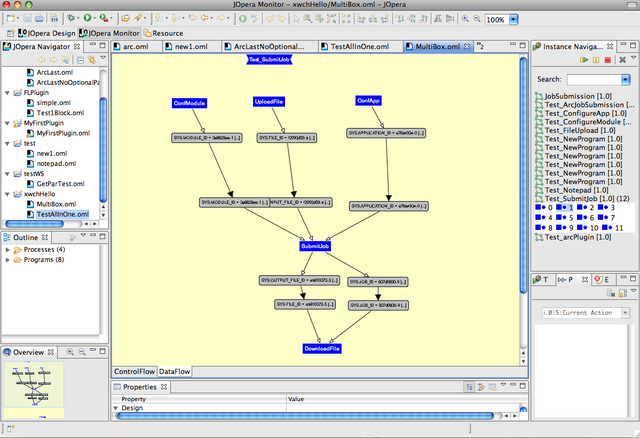Switch to the ControlFlow view
This screenshot has height=438, width=640.
tap(134, 371)
